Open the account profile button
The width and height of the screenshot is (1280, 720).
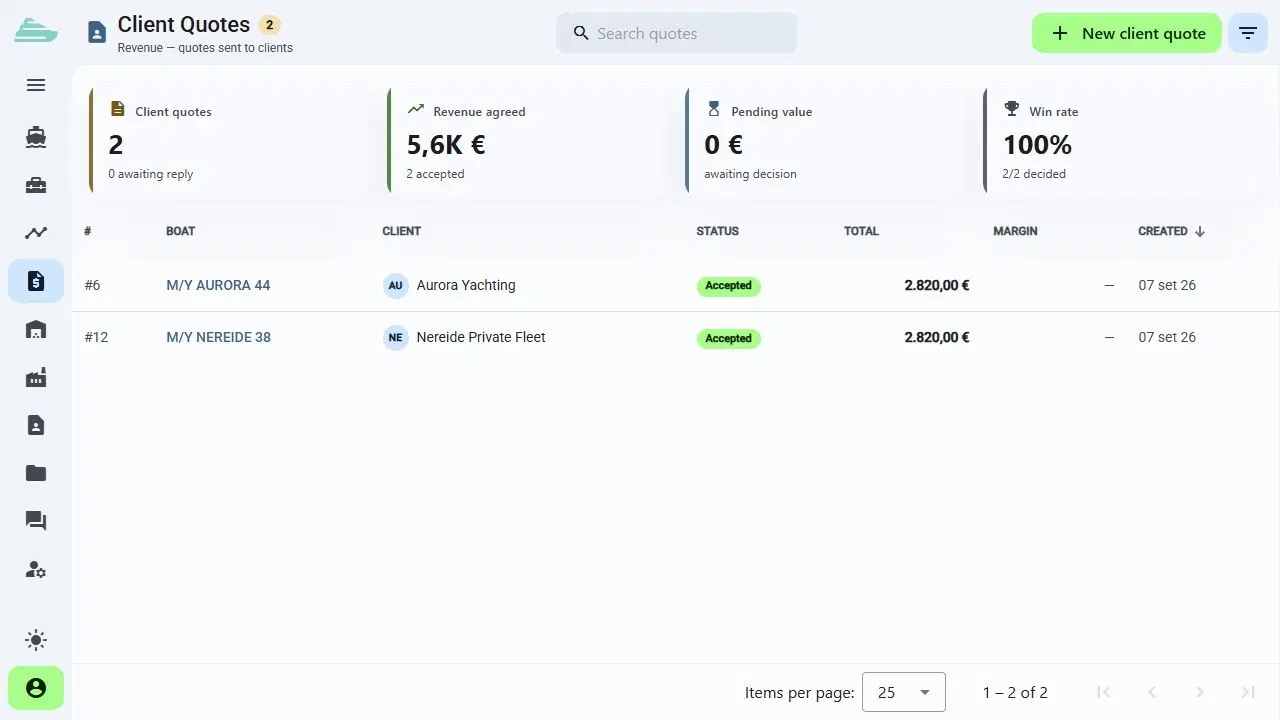[x=36, y=688]
